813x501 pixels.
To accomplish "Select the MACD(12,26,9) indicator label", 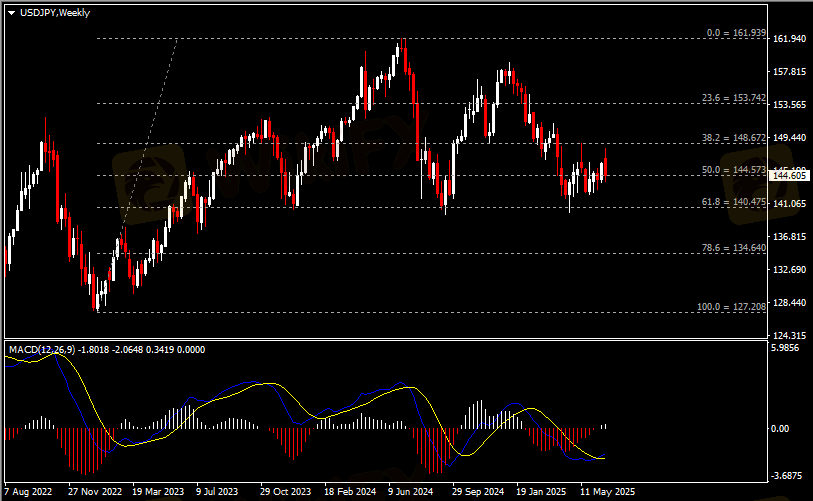I will [x=42, y=350].
